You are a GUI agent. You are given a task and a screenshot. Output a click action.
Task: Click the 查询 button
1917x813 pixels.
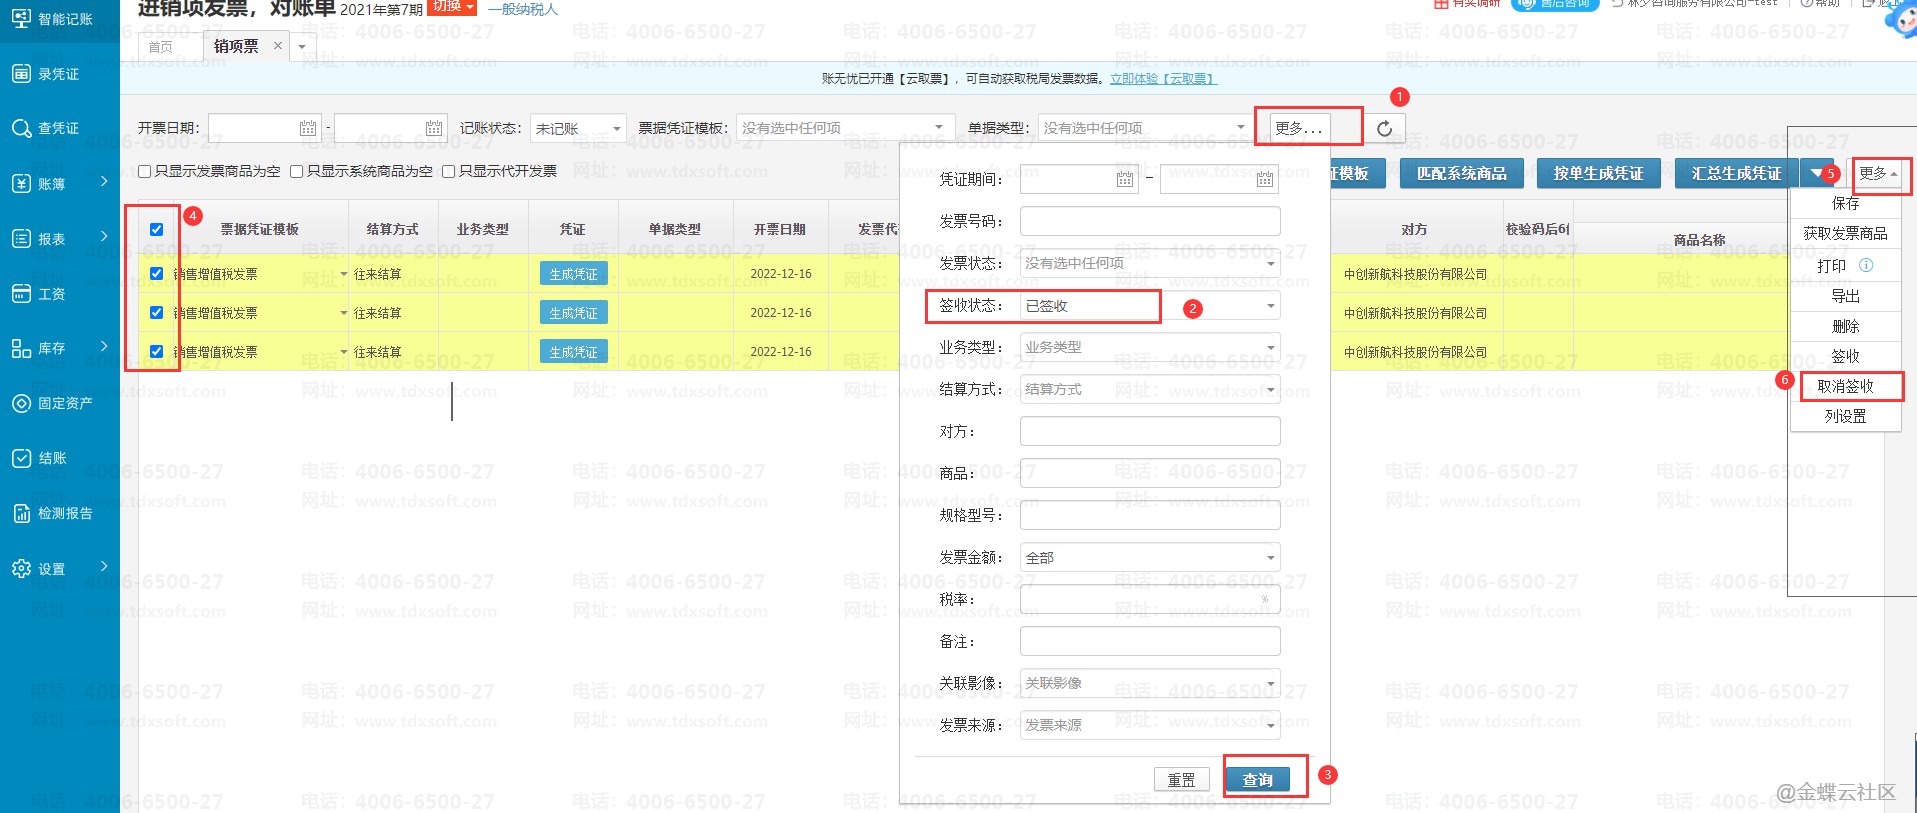pos(1257,780)
